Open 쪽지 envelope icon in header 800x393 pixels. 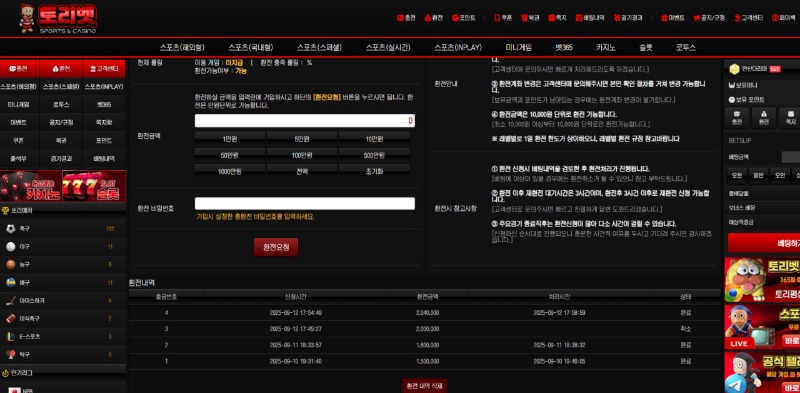[551, 17]
